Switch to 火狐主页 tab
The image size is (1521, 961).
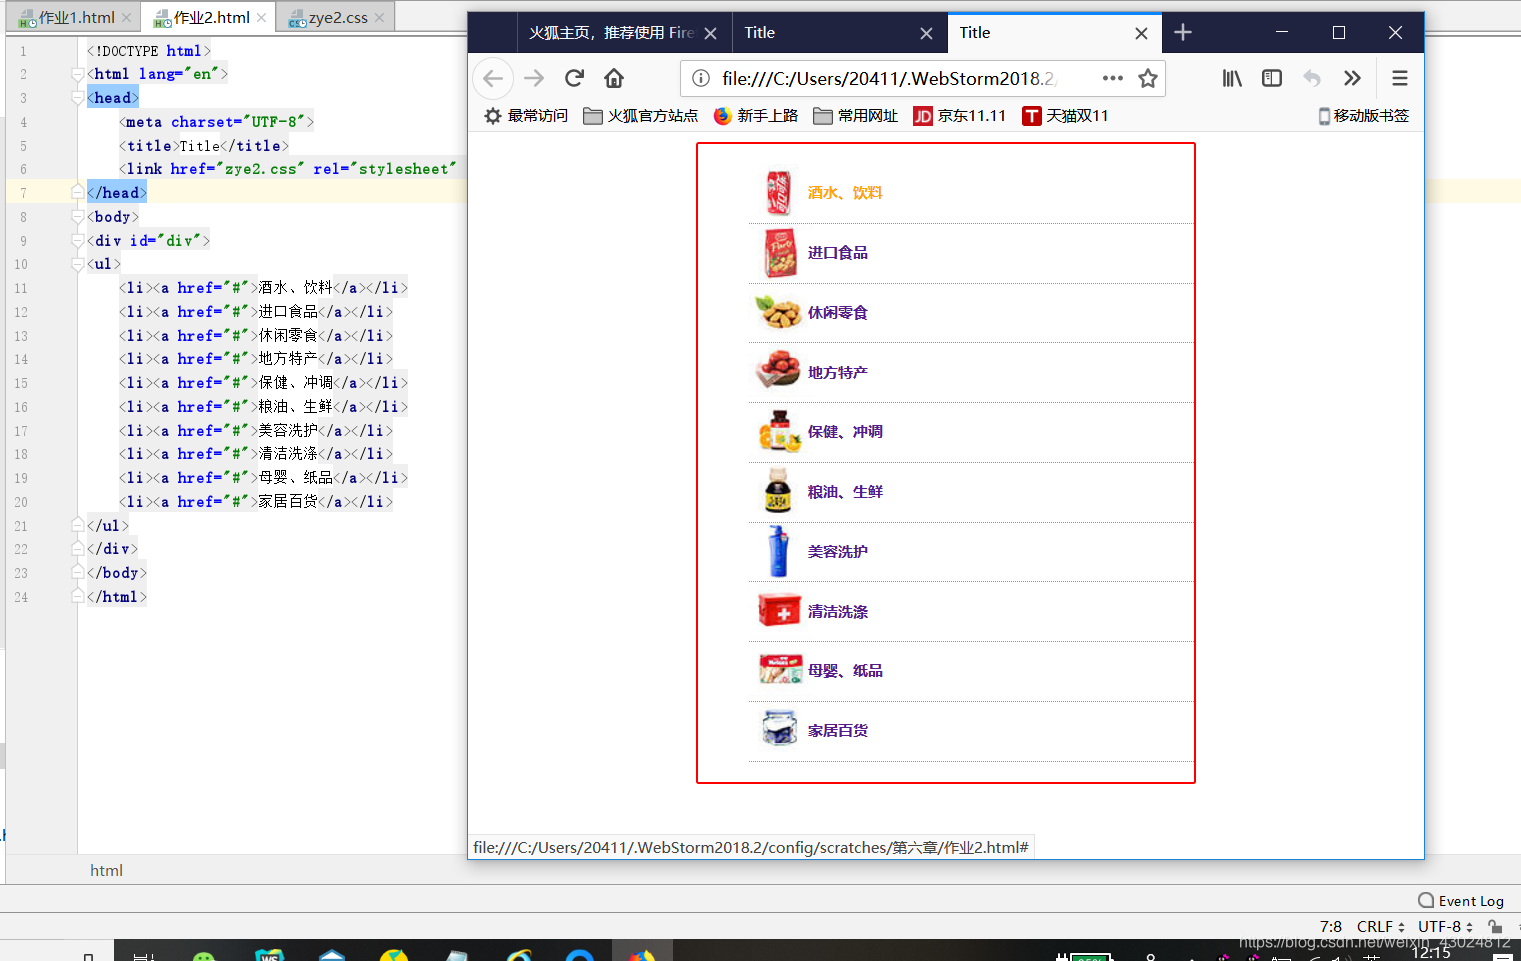coord(610,33)
